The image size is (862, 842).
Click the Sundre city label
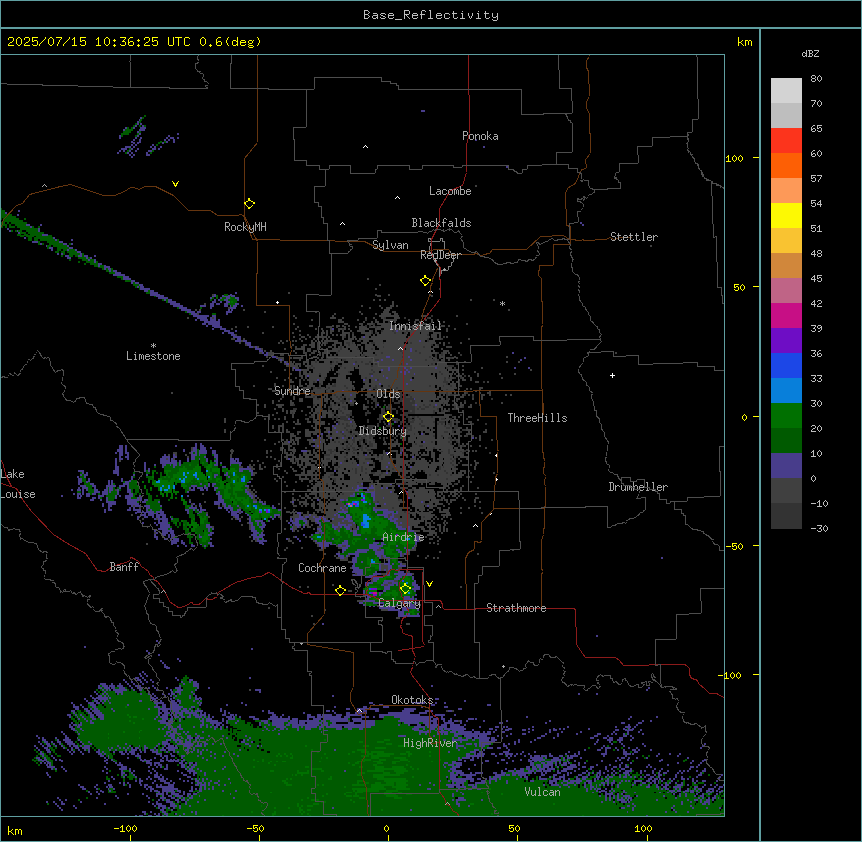(292, 391)
